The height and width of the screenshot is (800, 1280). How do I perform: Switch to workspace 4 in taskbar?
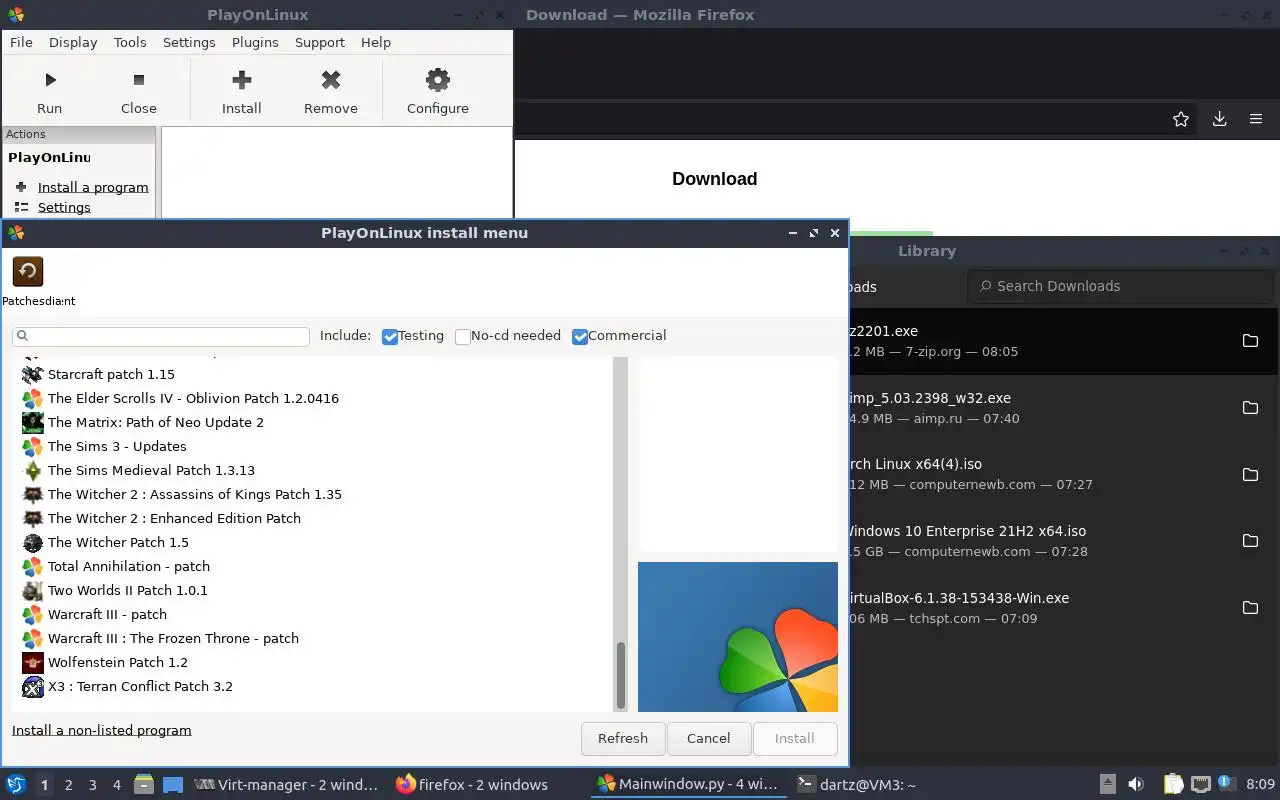(x=116, y=785)
